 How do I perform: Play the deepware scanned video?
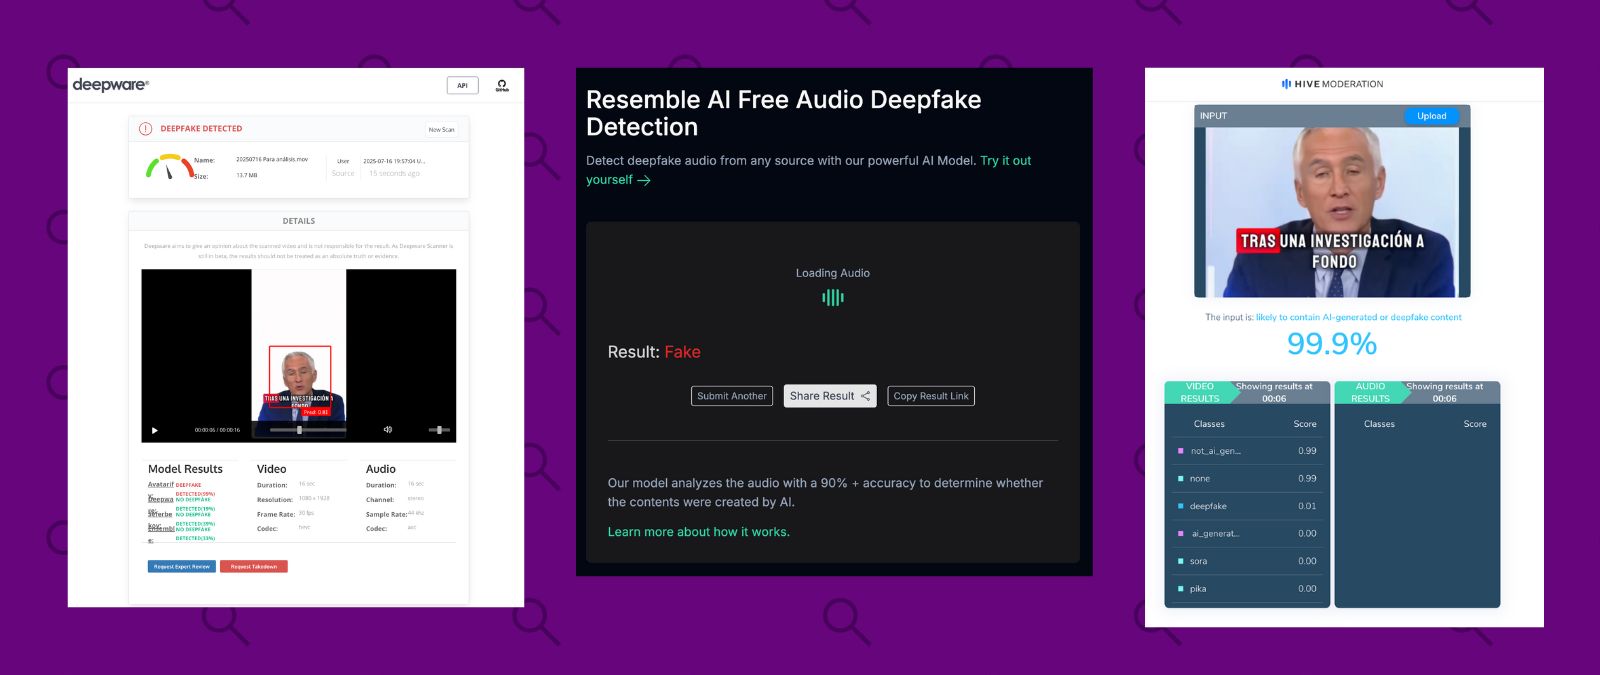click(x=155, y=430)
